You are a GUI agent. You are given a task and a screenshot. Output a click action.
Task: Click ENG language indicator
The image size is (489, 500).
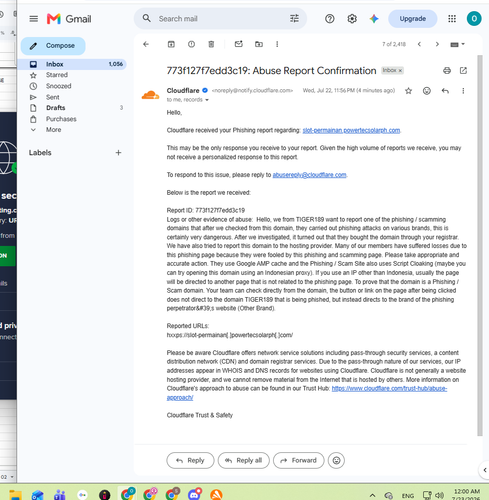[x=408, y=496]
